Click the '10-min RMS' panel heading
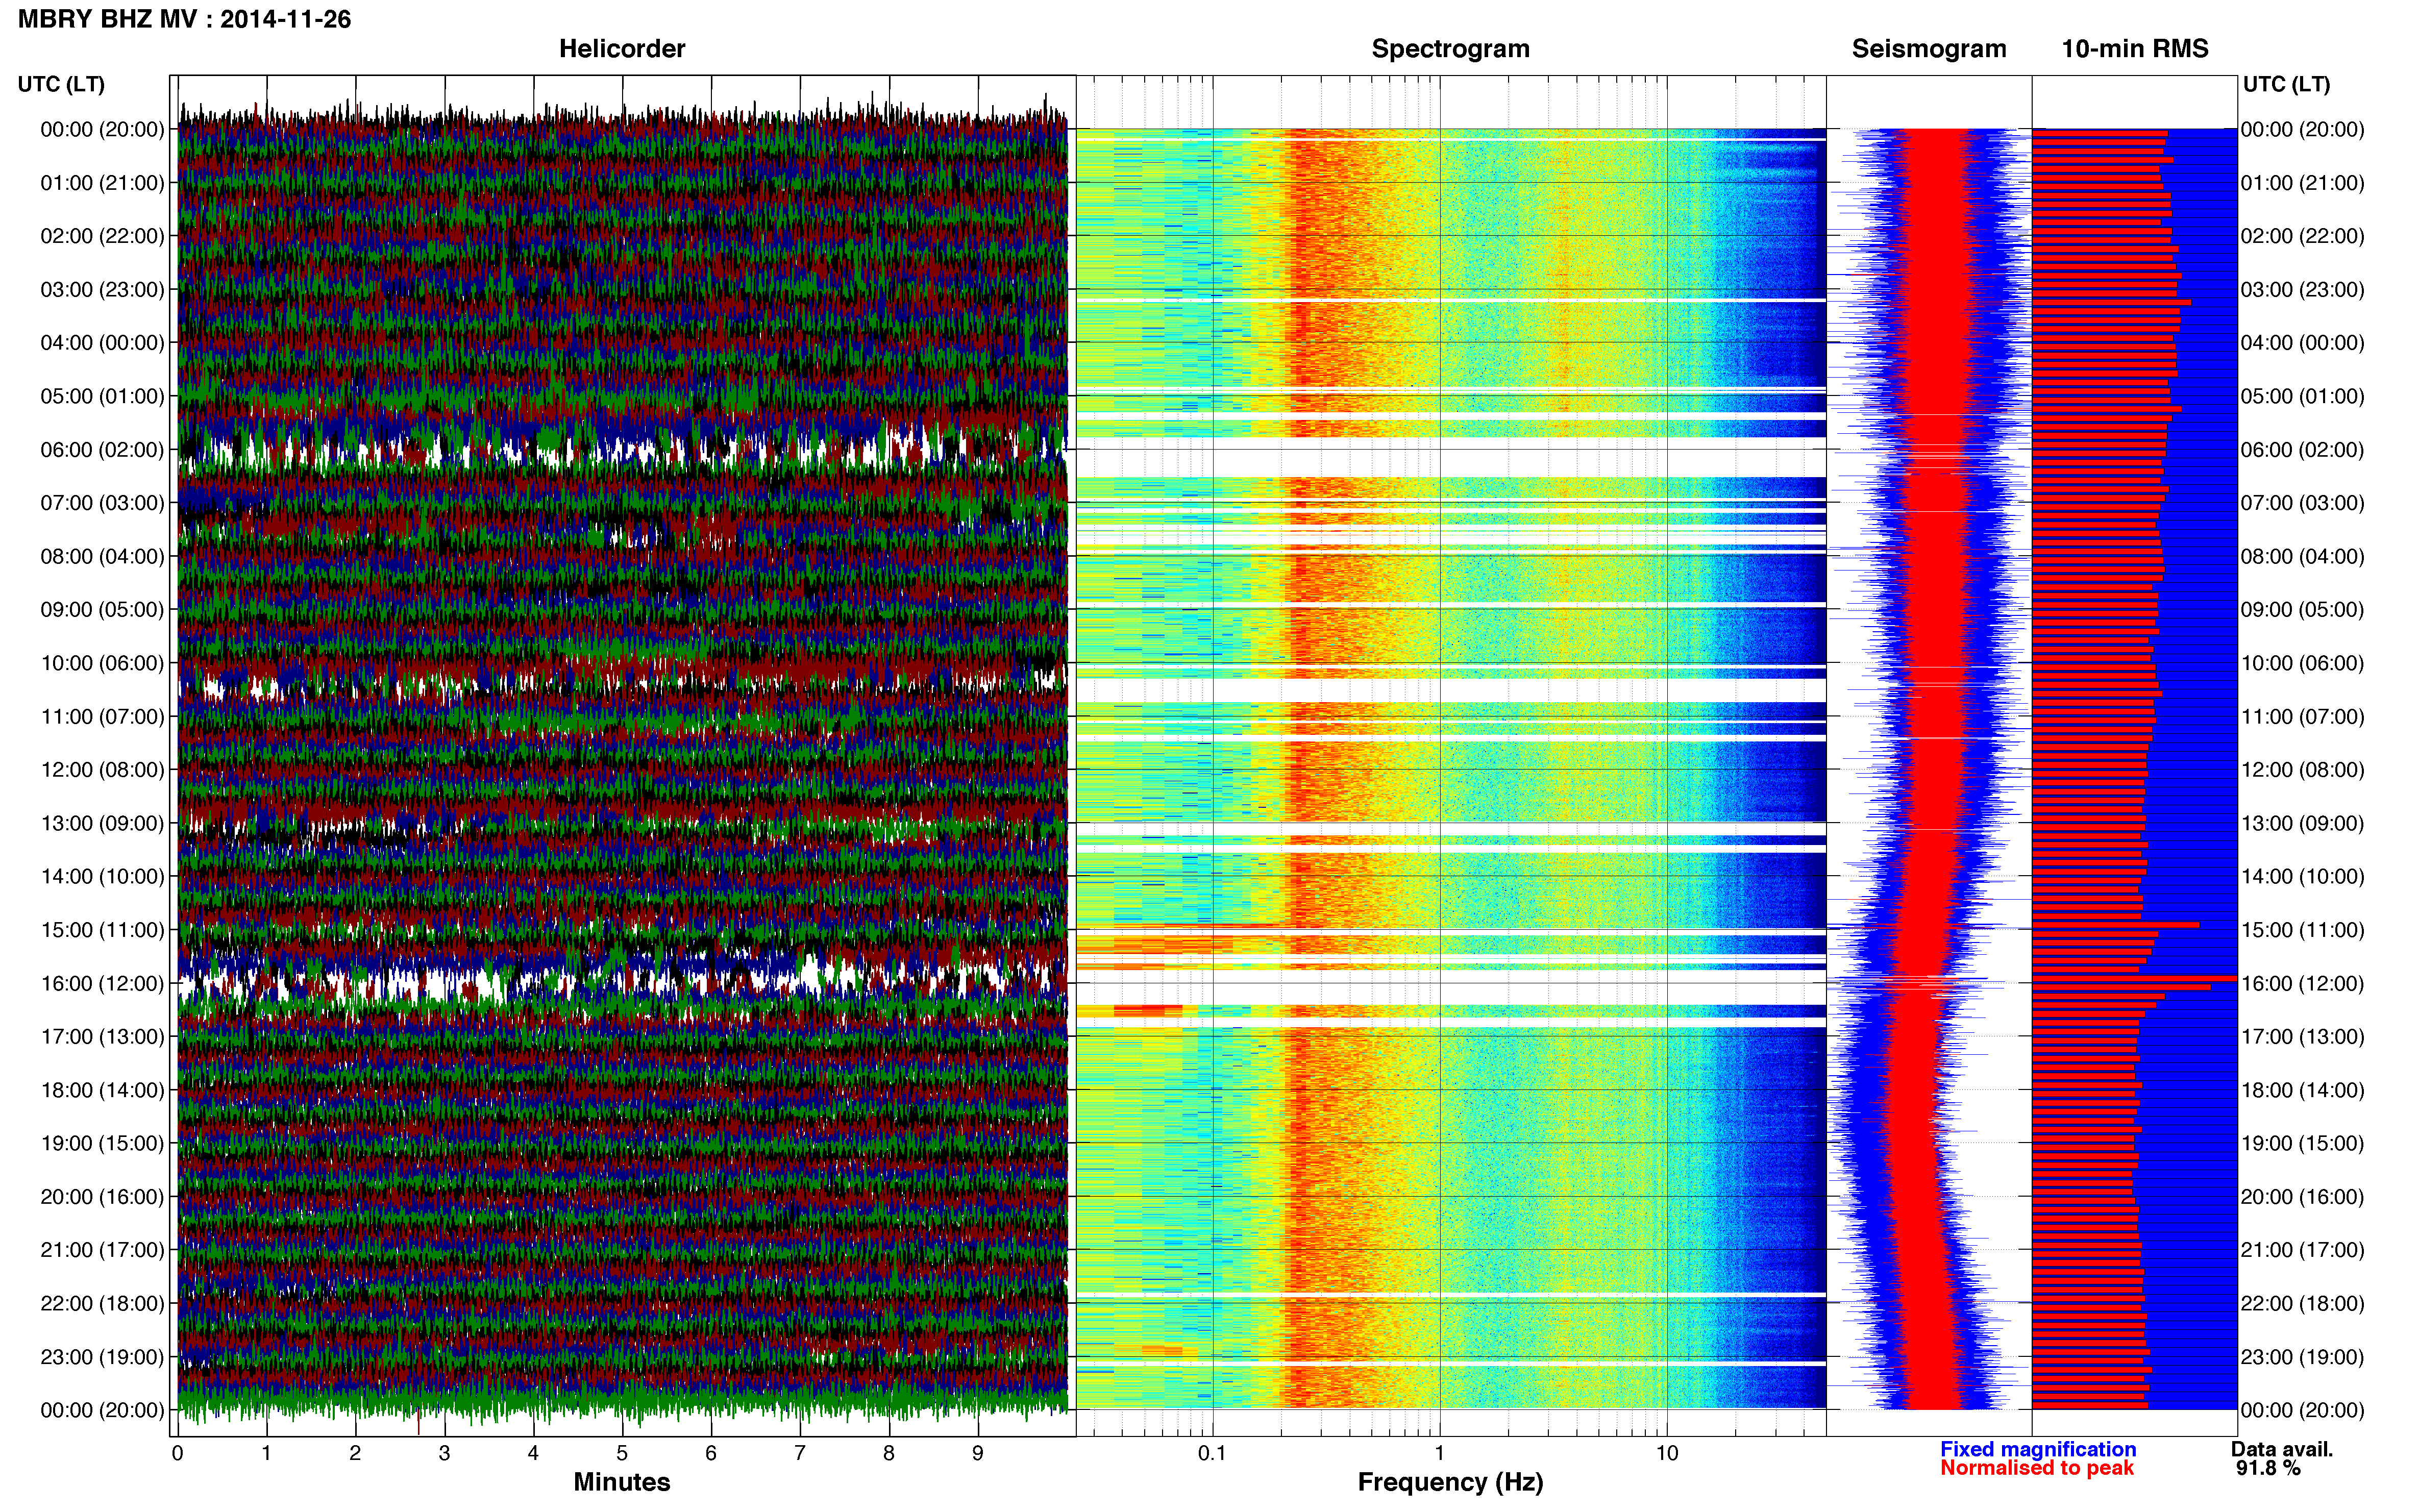This screenshot has height=1512, width=2419. [2134, 49]
